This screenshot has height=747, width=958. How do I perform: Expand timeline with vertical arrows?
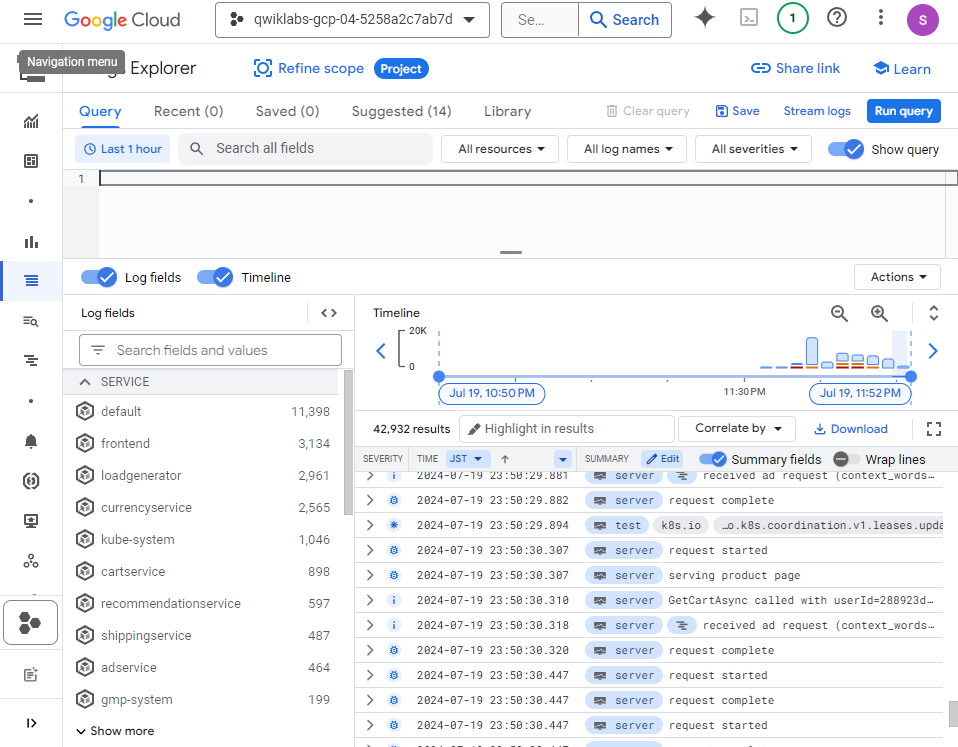(934, 313)
